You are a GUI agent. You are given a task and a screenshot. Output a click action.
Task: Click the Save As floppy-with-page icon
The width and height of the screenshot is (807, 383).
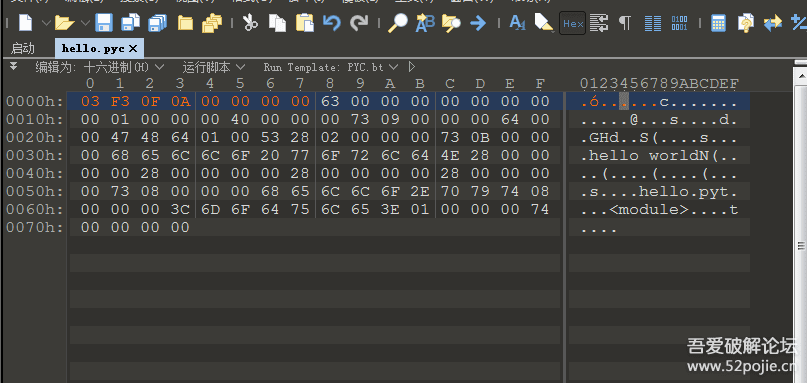coord(131,23)
